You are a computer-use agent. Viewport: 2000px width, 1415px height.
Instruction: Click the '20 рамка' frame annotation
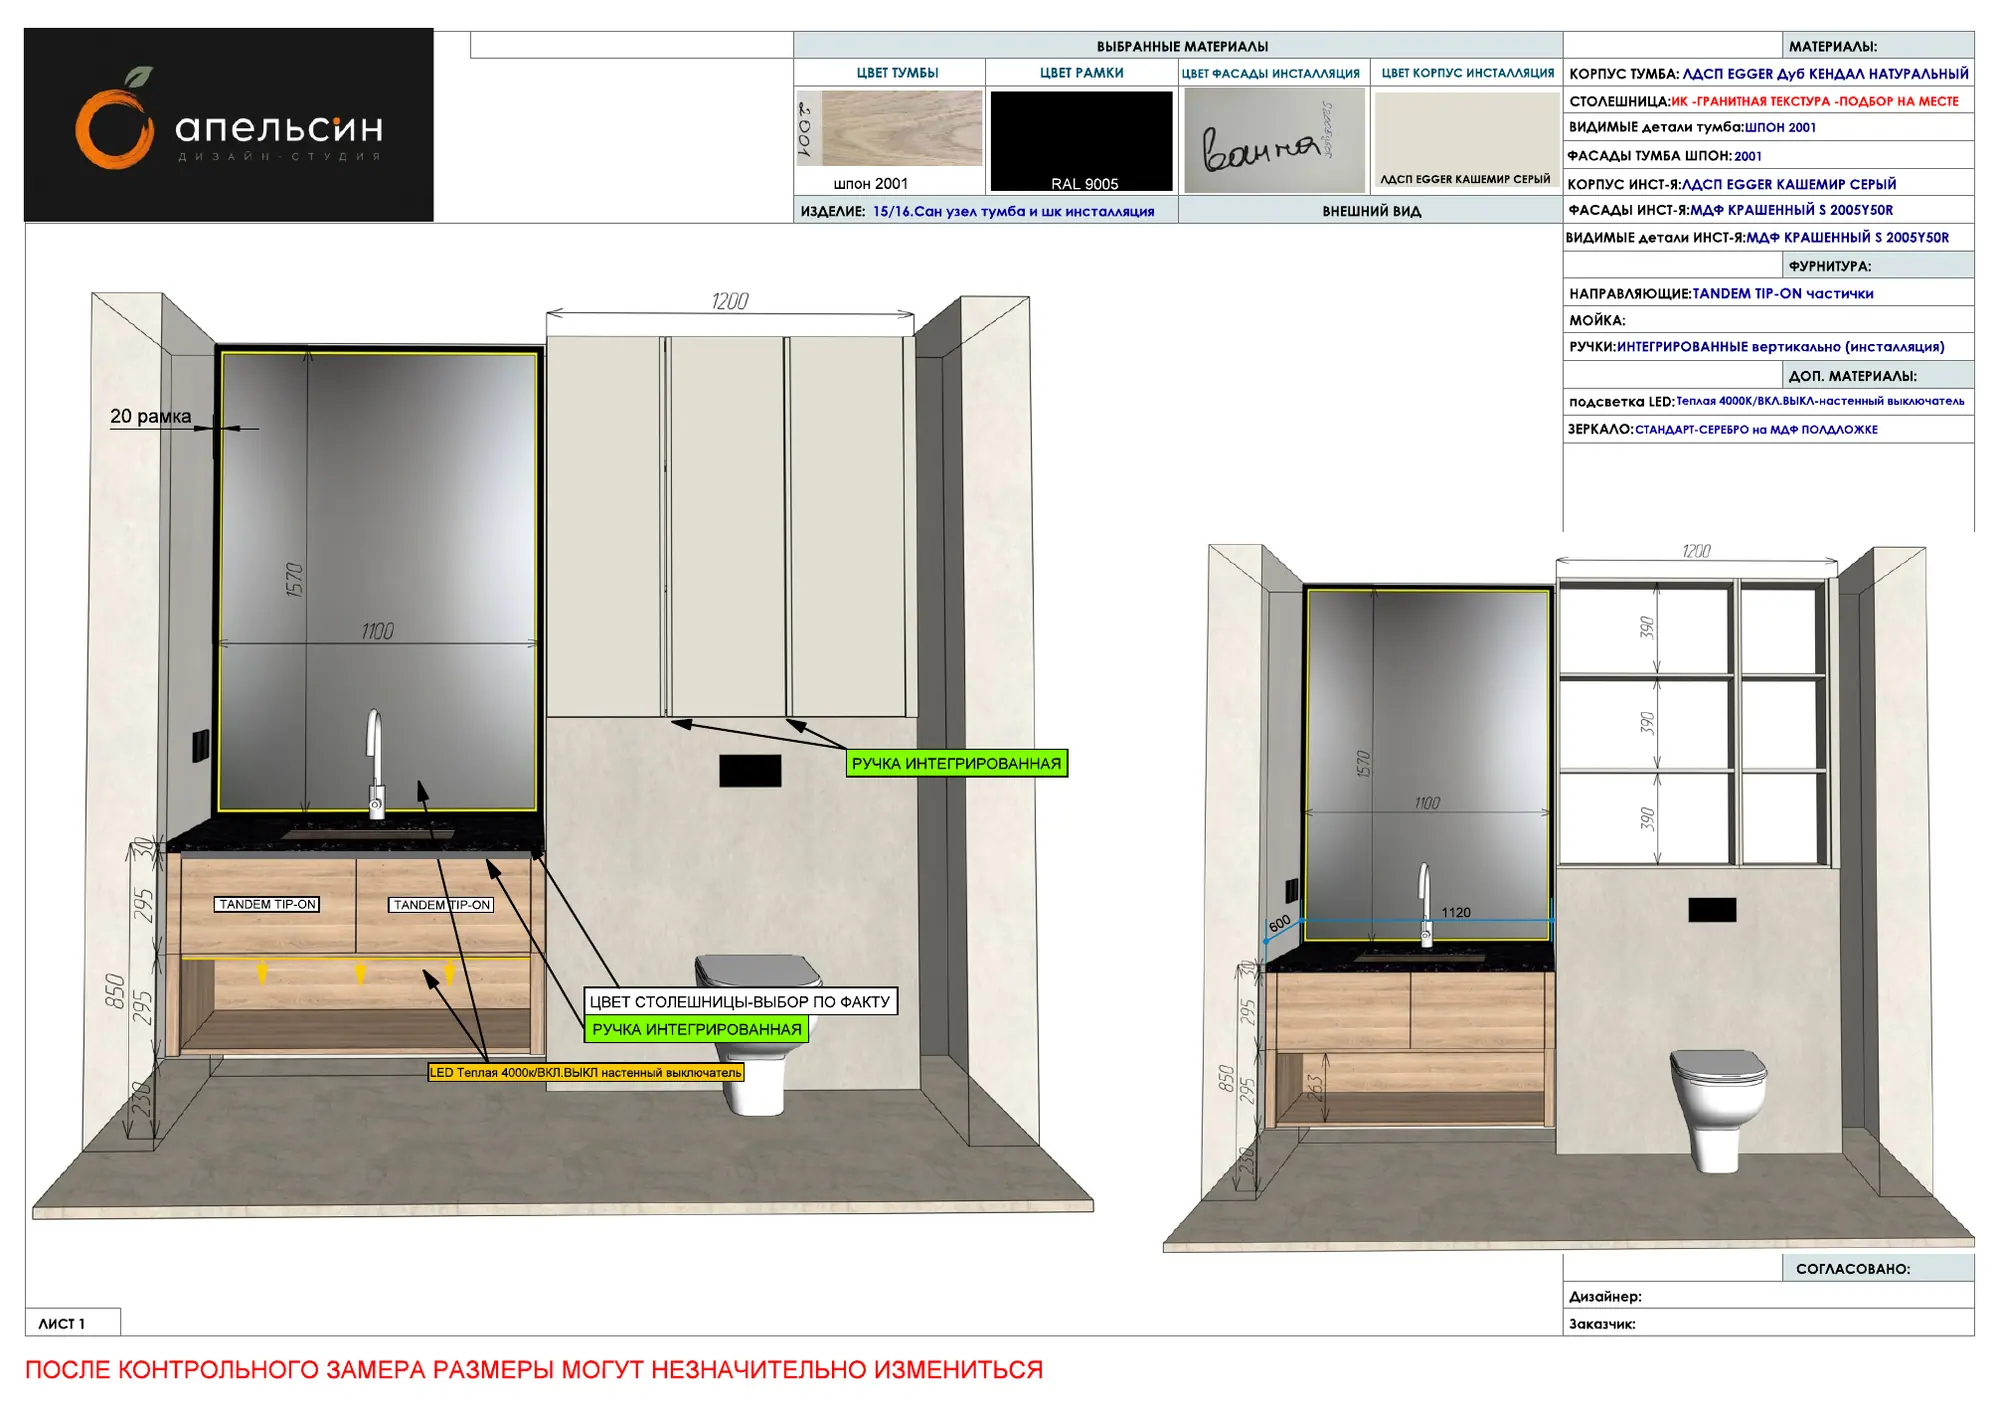click(x=150, y=416)
